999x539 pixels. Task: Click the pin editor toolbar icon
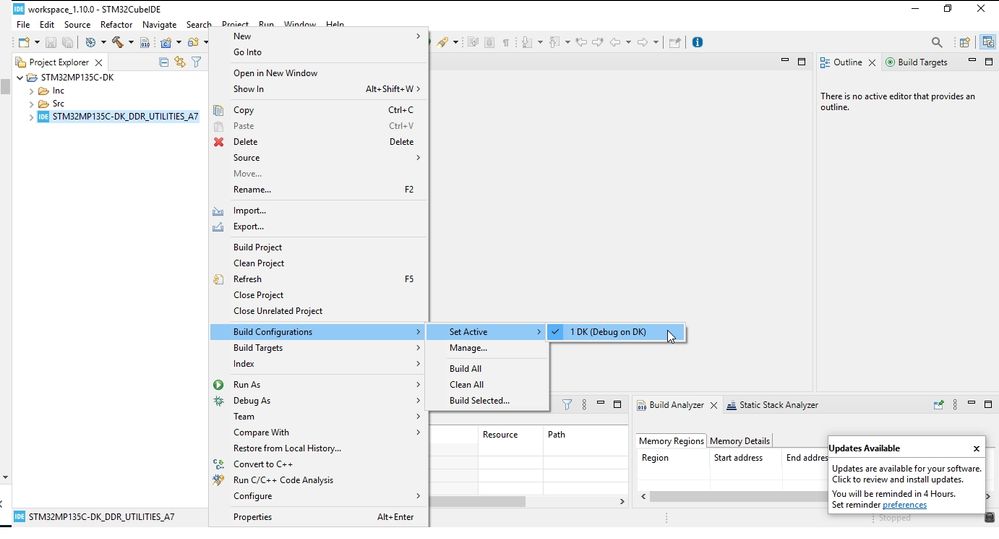(x=675, y=43)
